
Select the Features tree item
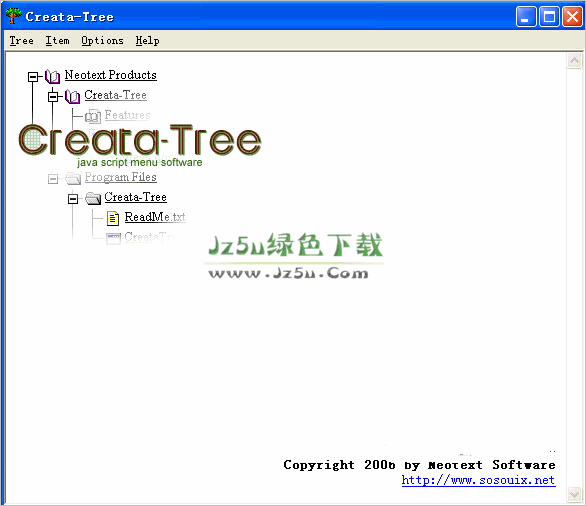click(x=127, y=115)
